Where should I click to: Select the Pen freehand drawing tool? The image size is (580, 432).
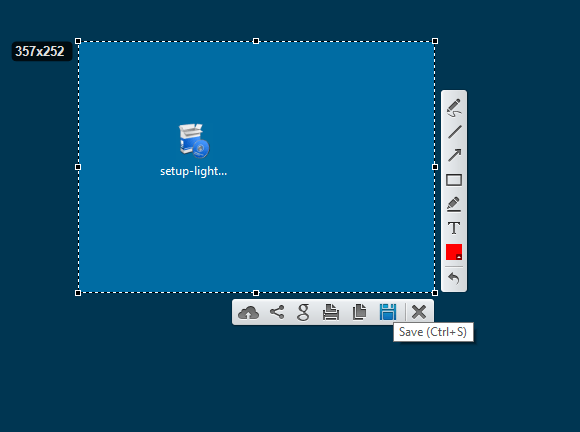coord(454,108)
